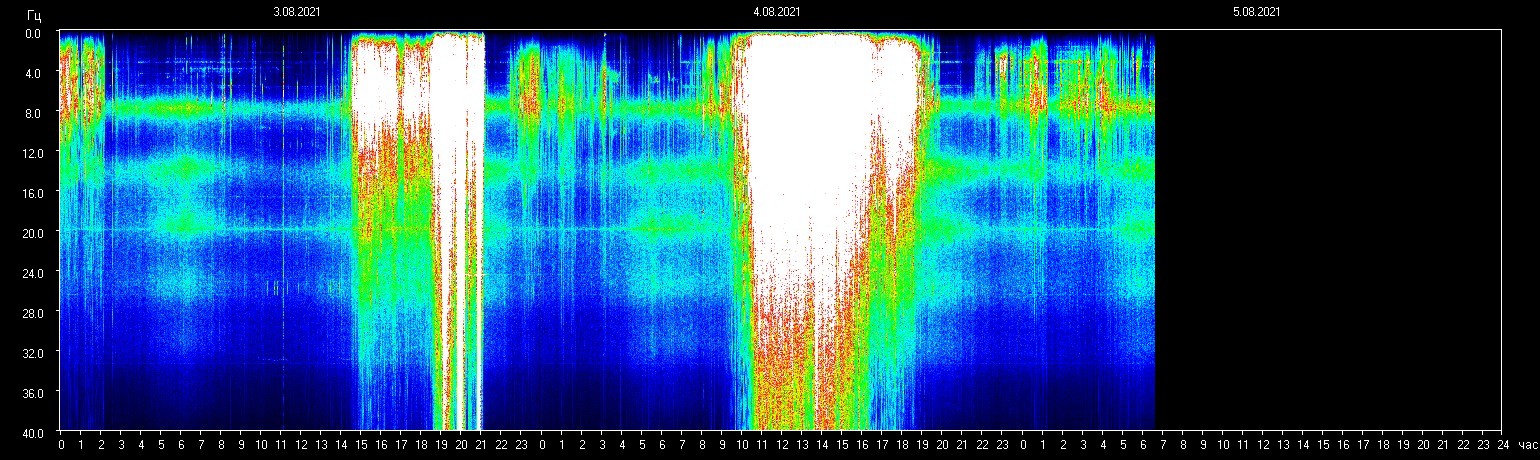Click the час time unit label
Viewport: 1540px width, 460px height.
(1526, 445)
